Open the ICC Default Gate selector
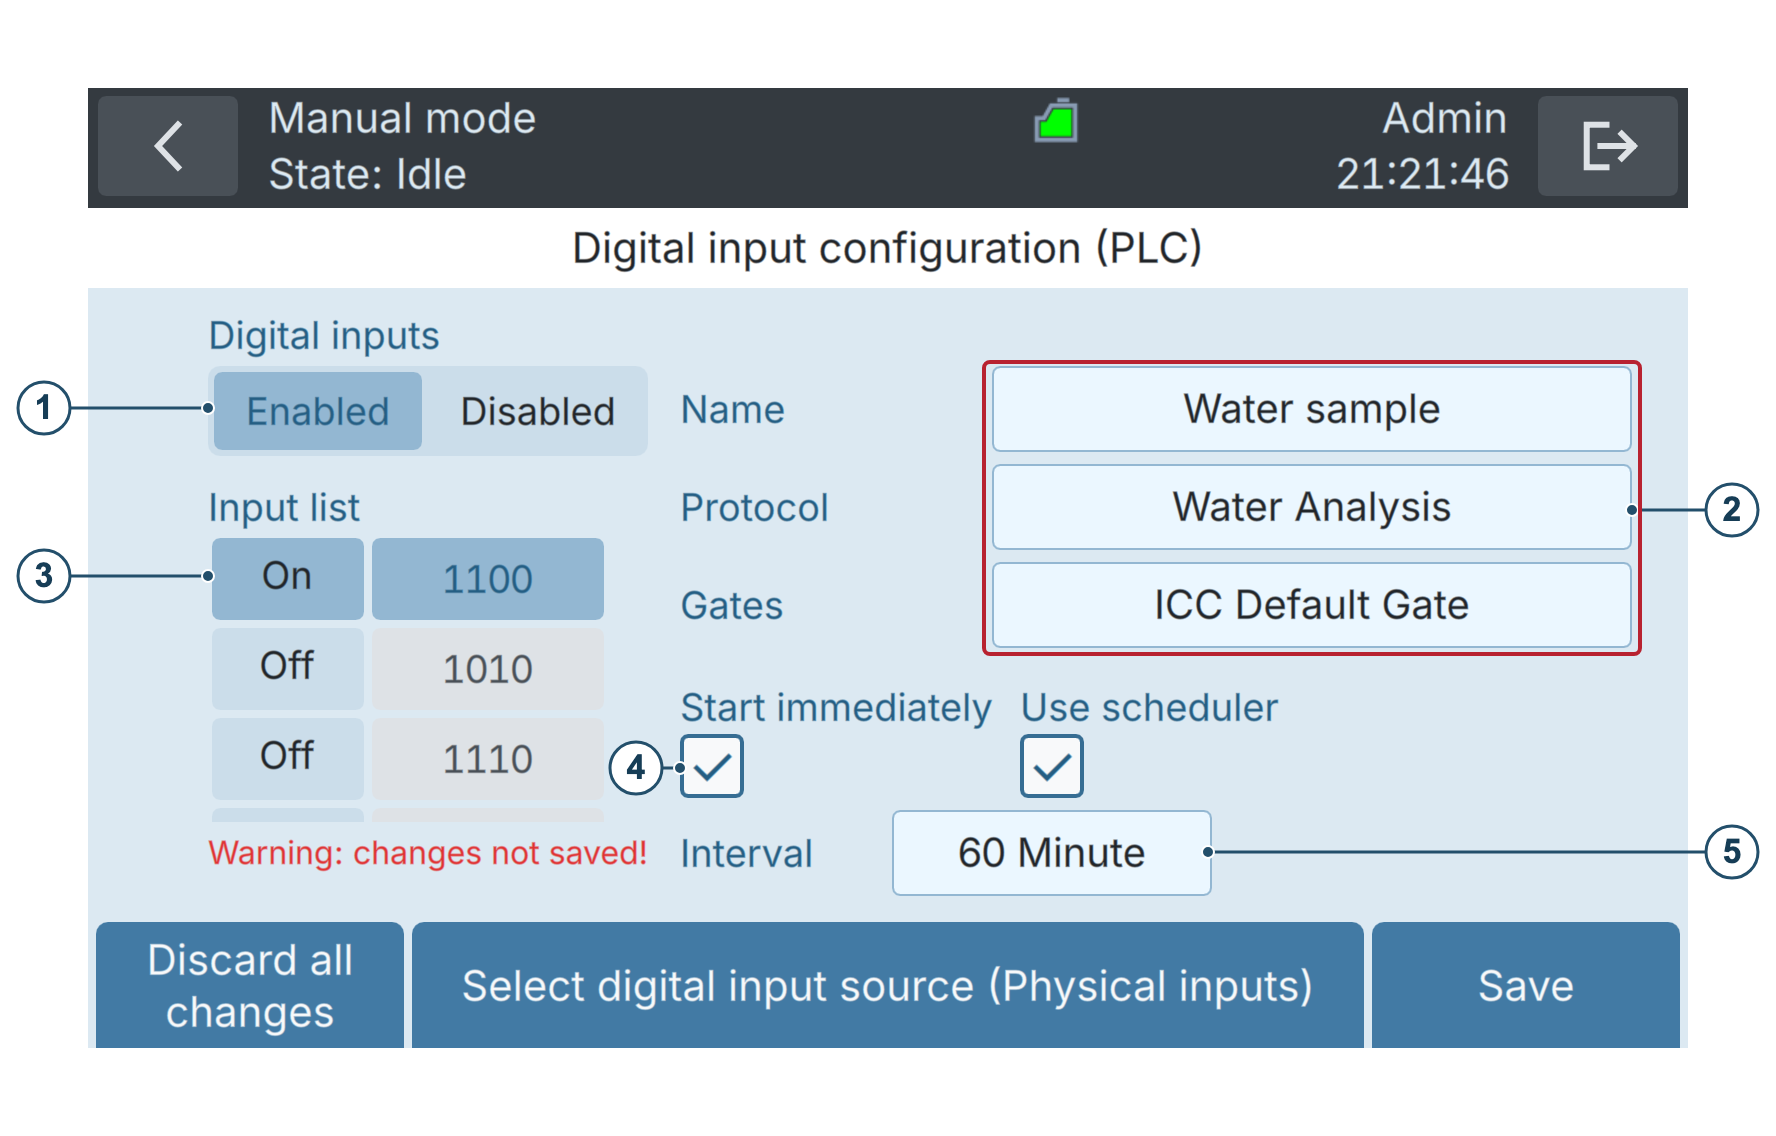This screenshot has height=1136, width=1776. pos(1311,605)
